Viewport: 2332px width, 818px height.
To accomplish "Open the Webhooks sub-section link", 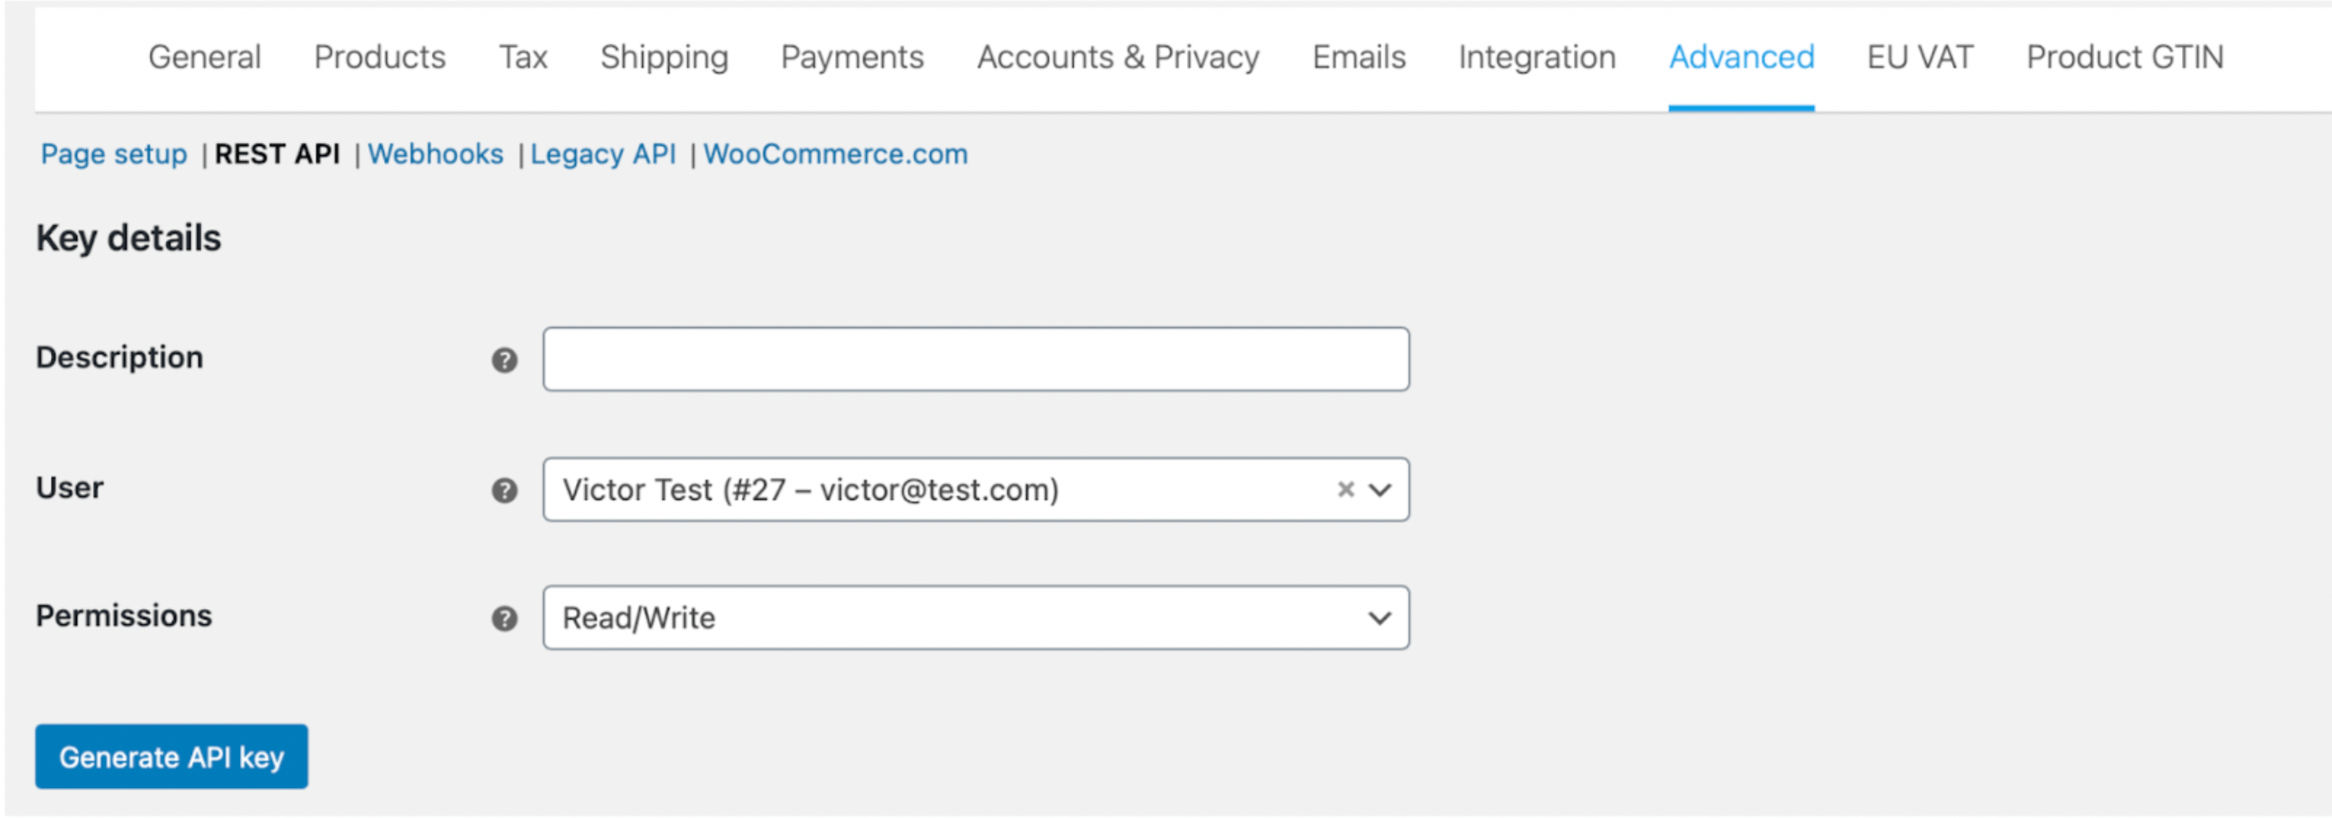I will pyautogui.click(x=435, y=154).
